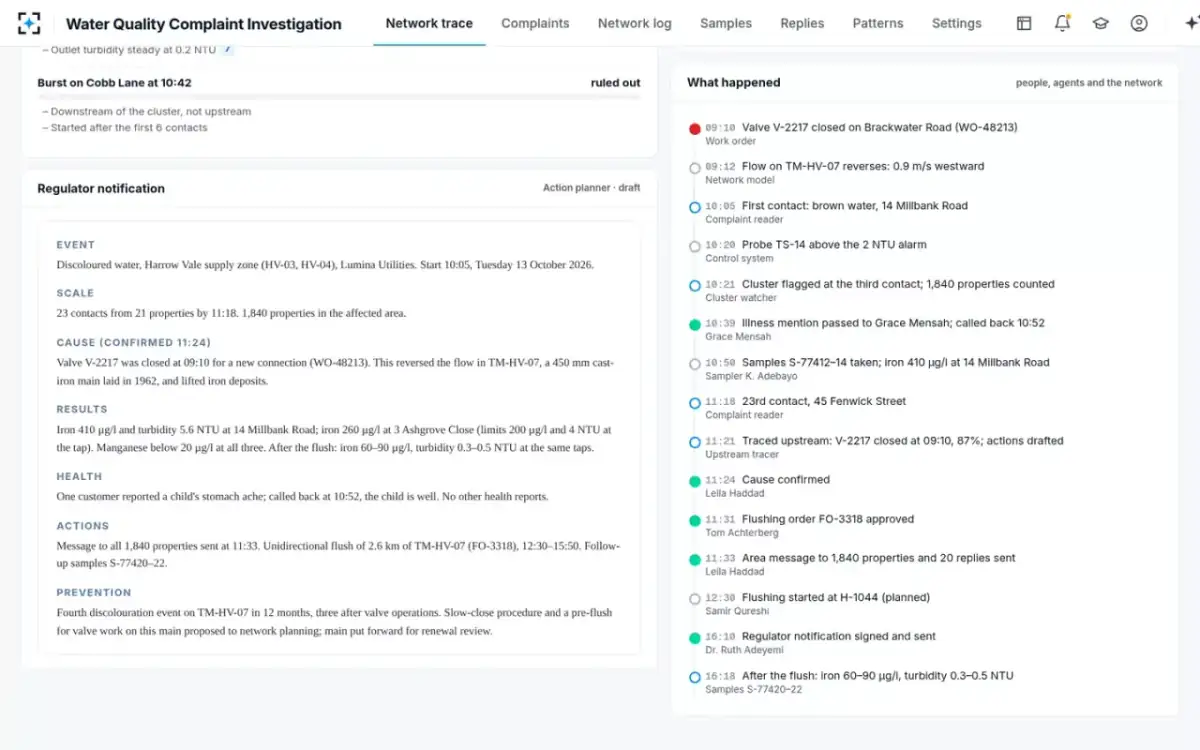Screen dimensions: 1200x750
Task: Click marker for samples S-77412–14 taken
Action: coord(695,364)
